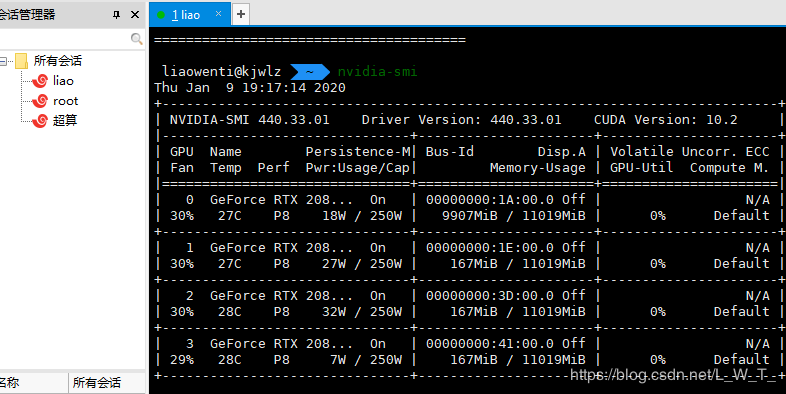The width and height of the screenshot is (786, 394).
Task: Open the root session icon
Action: (x=40, y=101)
